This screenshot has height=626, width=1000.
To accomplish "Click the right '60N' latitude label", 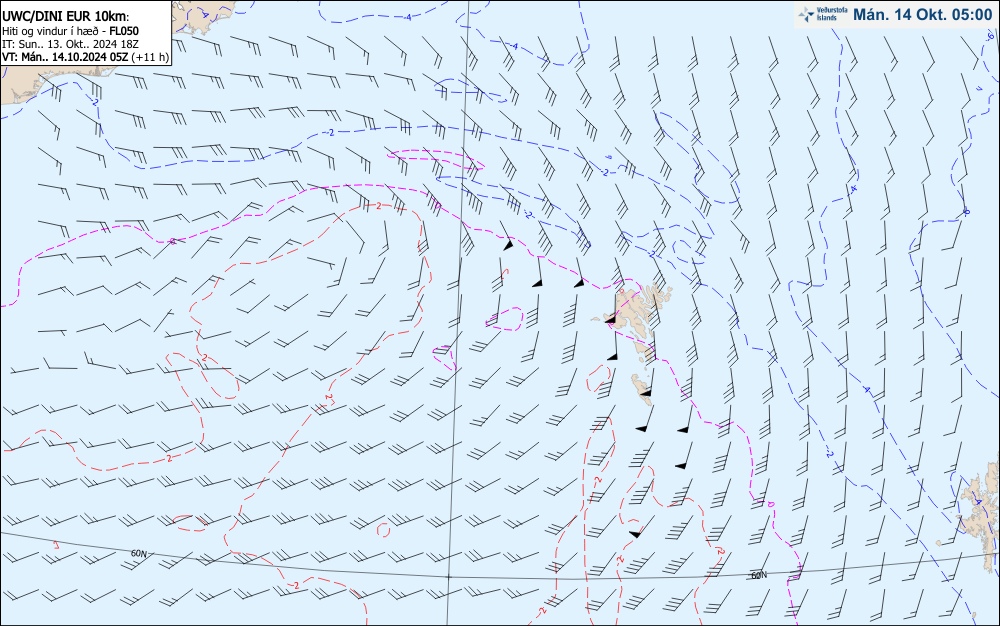I will 759,575.
